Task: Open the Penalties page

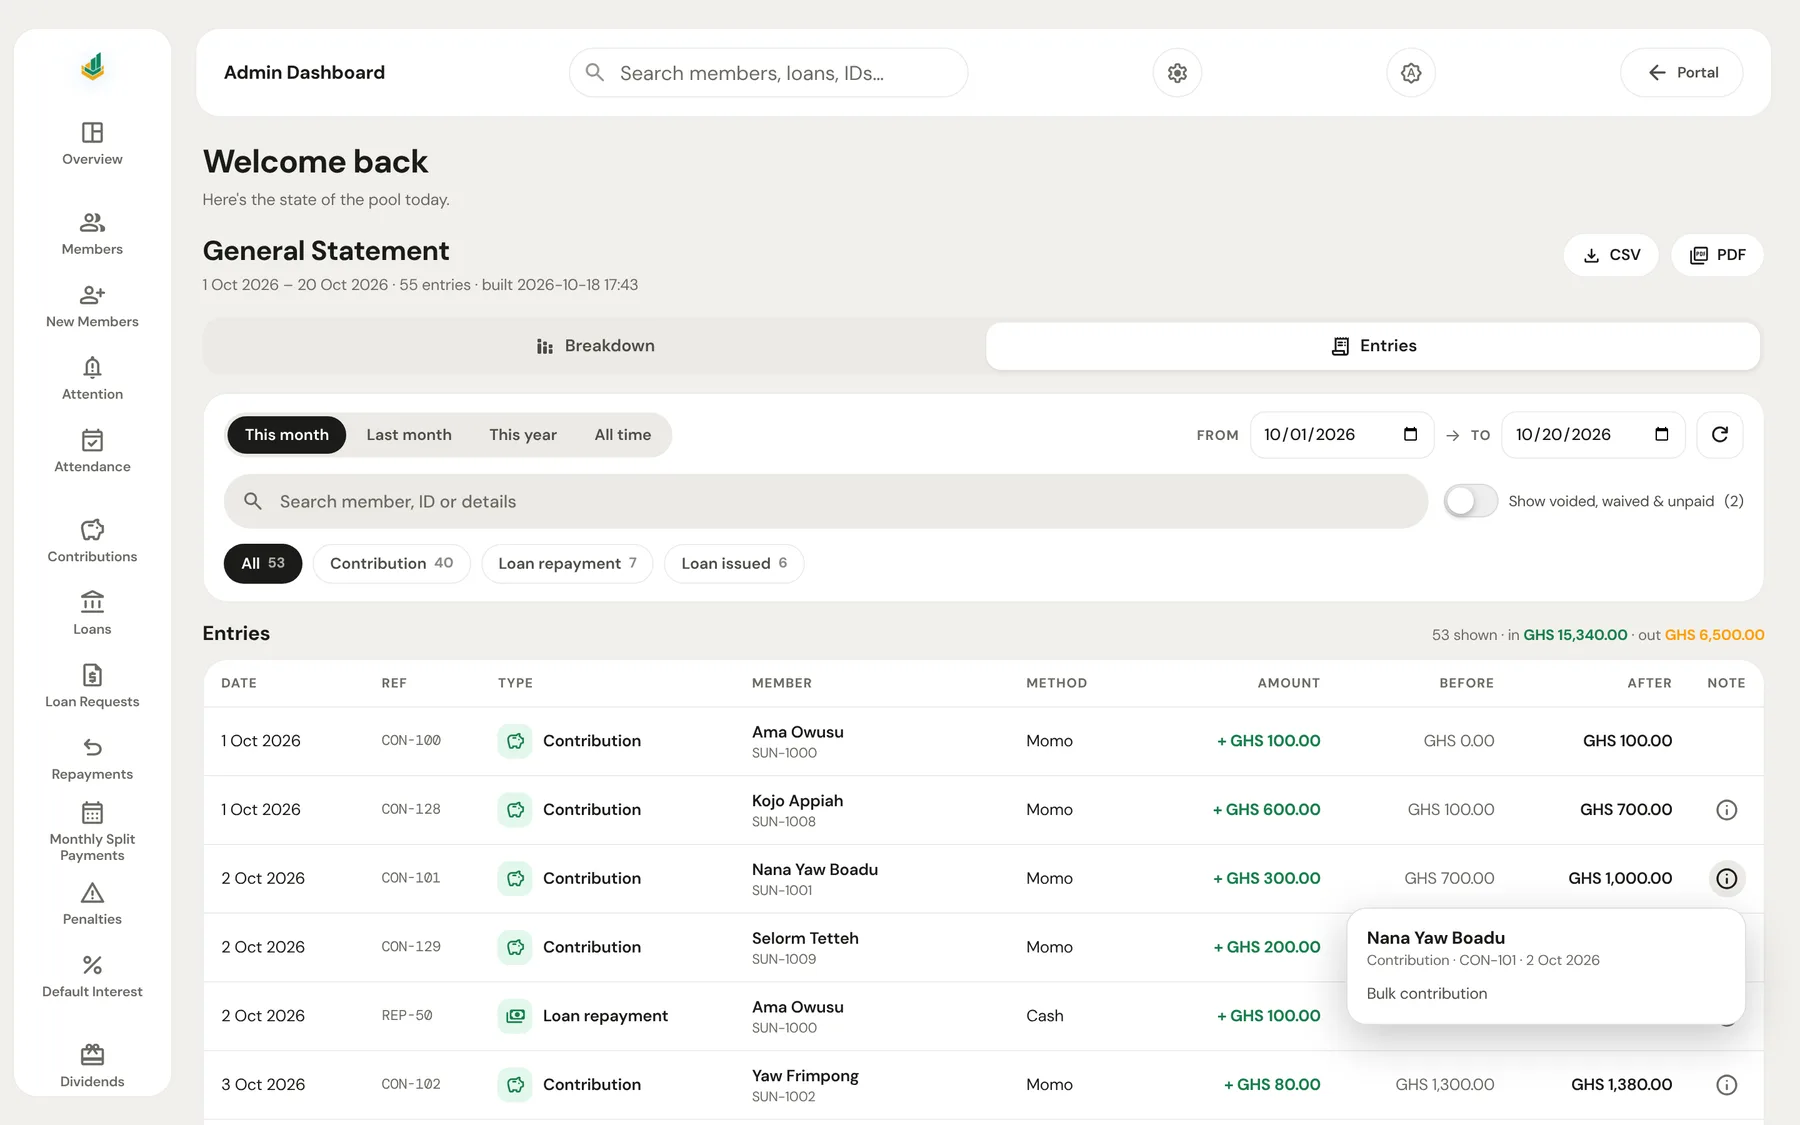Action: tap(92, 904)
